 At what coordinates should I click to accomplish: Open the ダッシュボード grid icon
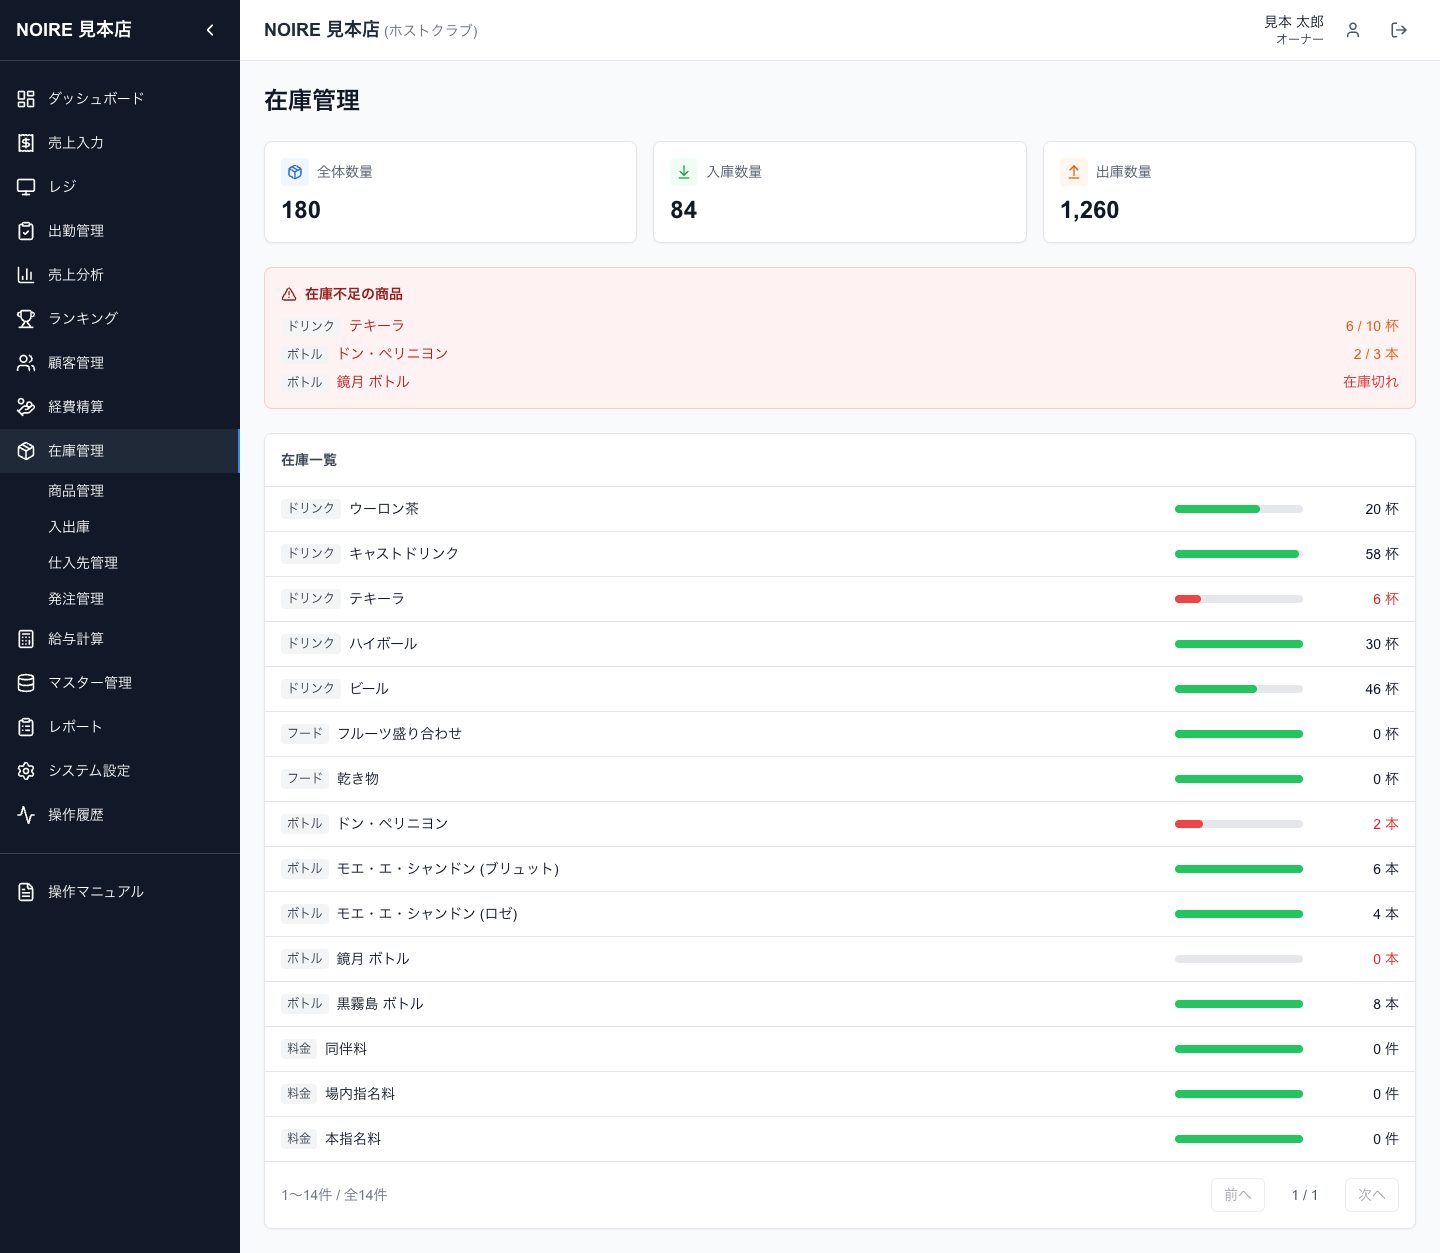[26, 99]
